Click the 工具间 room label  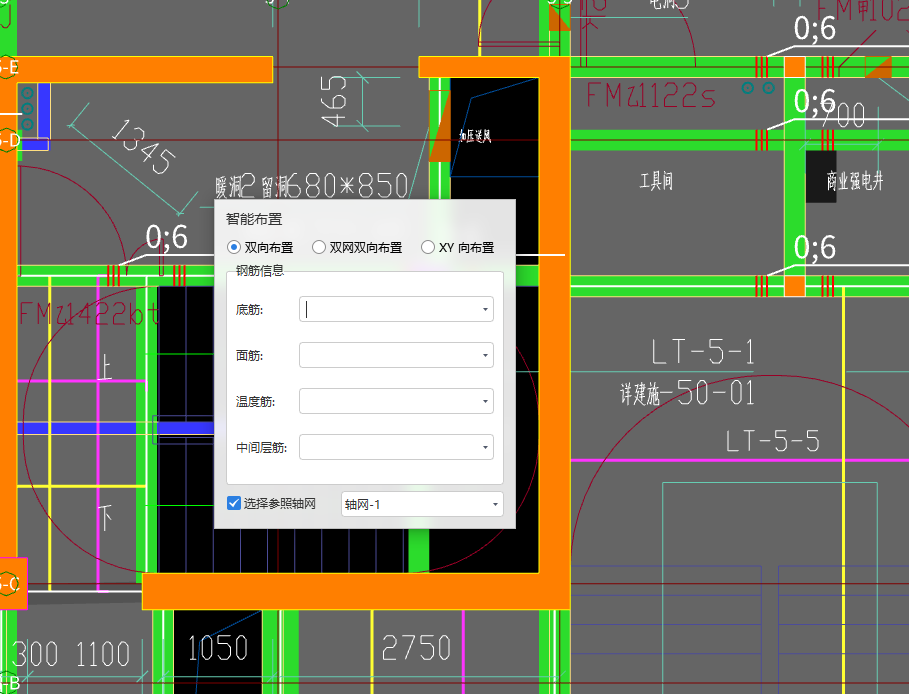(x=656, y=181)
